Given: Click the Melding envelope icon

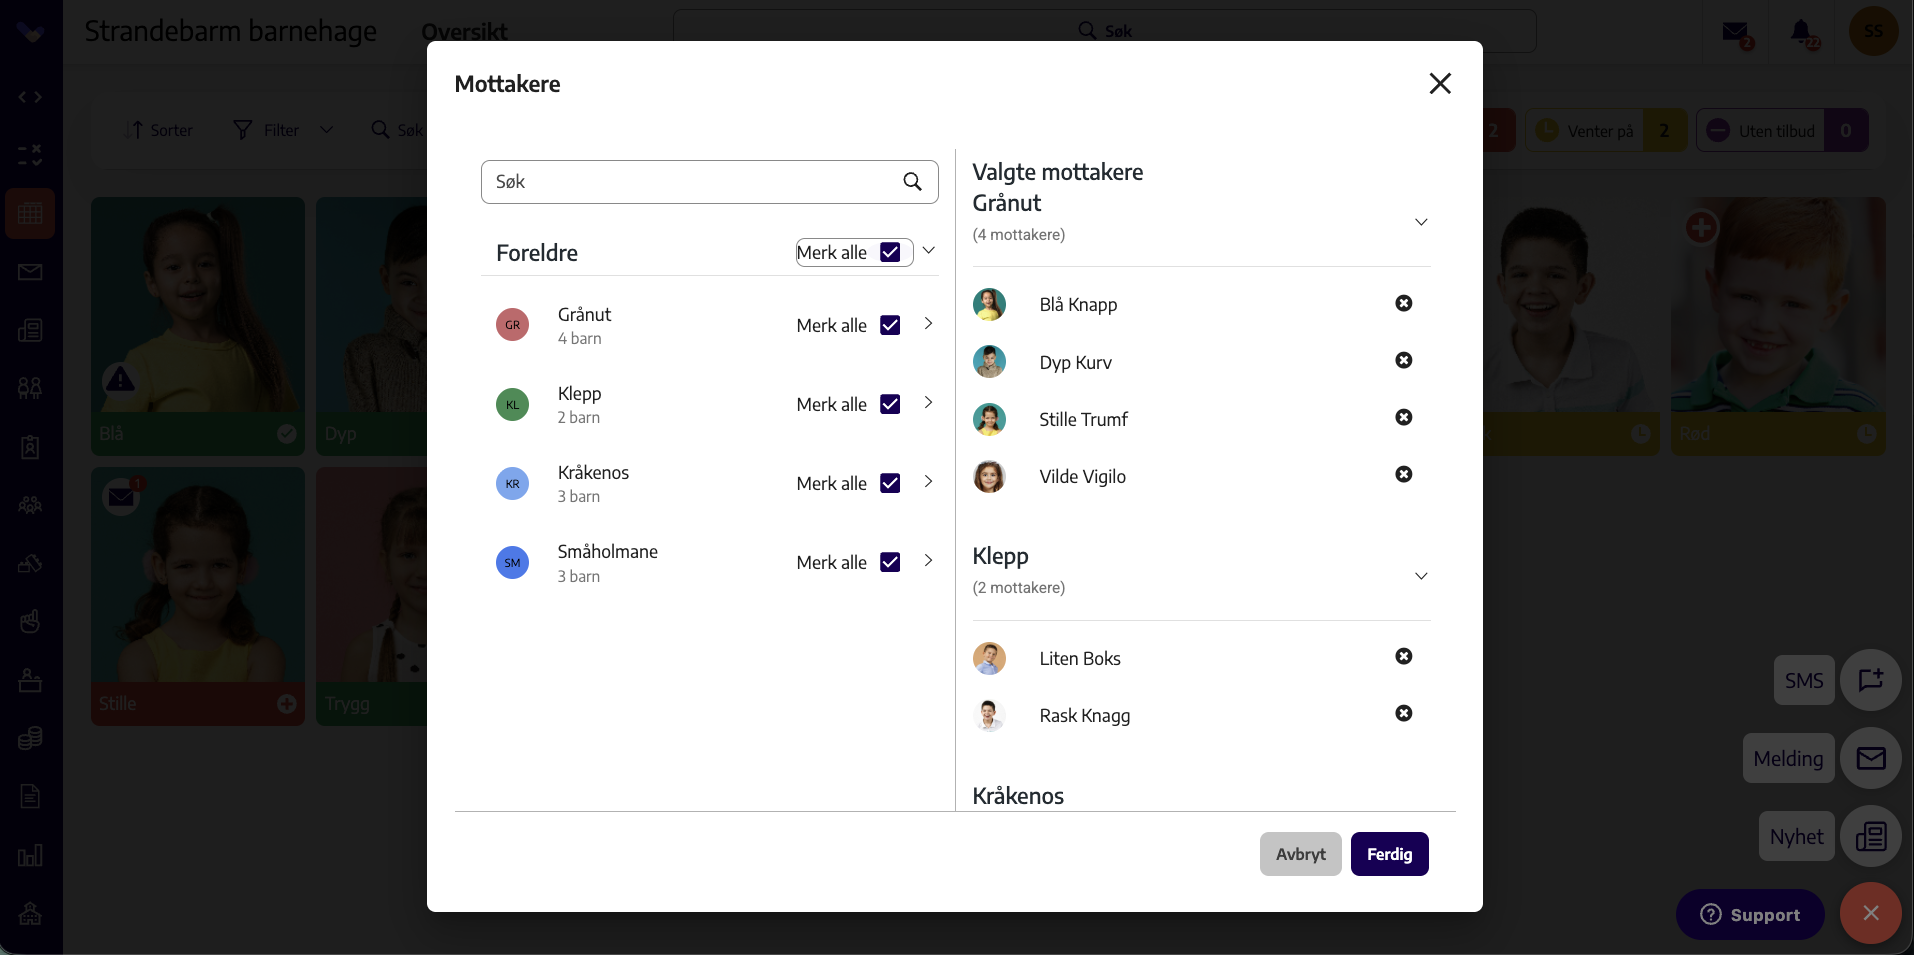Looking at the screenshot, I should click(x=1870, y=758).
